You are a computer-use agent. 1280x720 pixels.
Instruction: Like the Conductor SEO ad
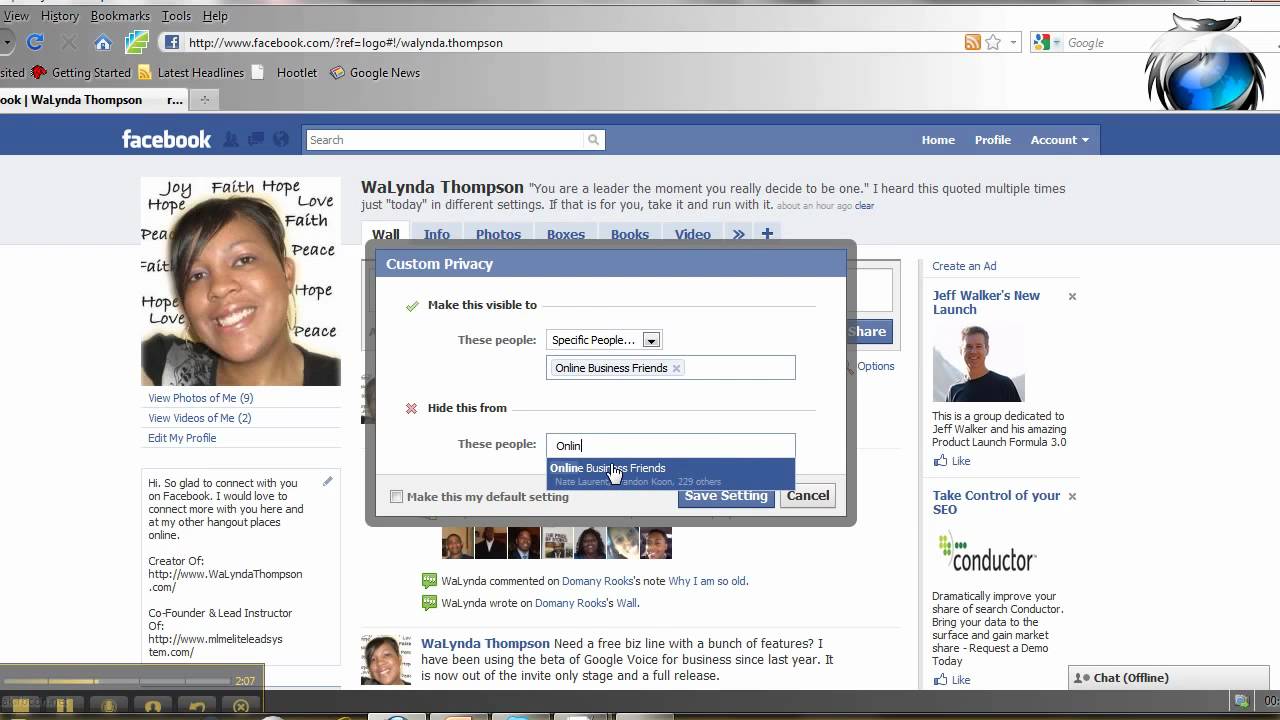tap(952, 680)
